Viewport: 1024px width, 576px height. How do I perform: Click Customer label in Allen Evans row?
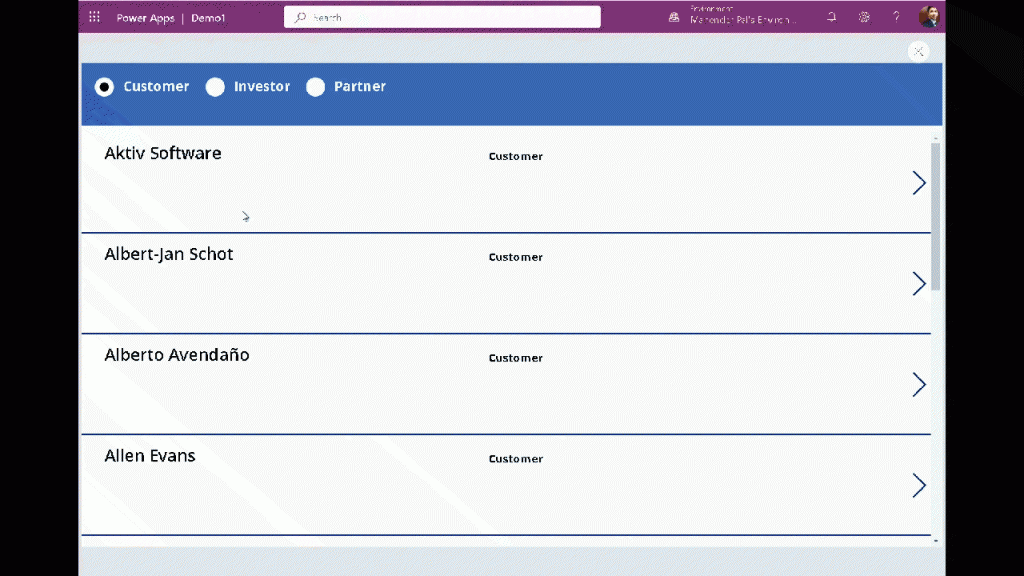coord(516,459)
